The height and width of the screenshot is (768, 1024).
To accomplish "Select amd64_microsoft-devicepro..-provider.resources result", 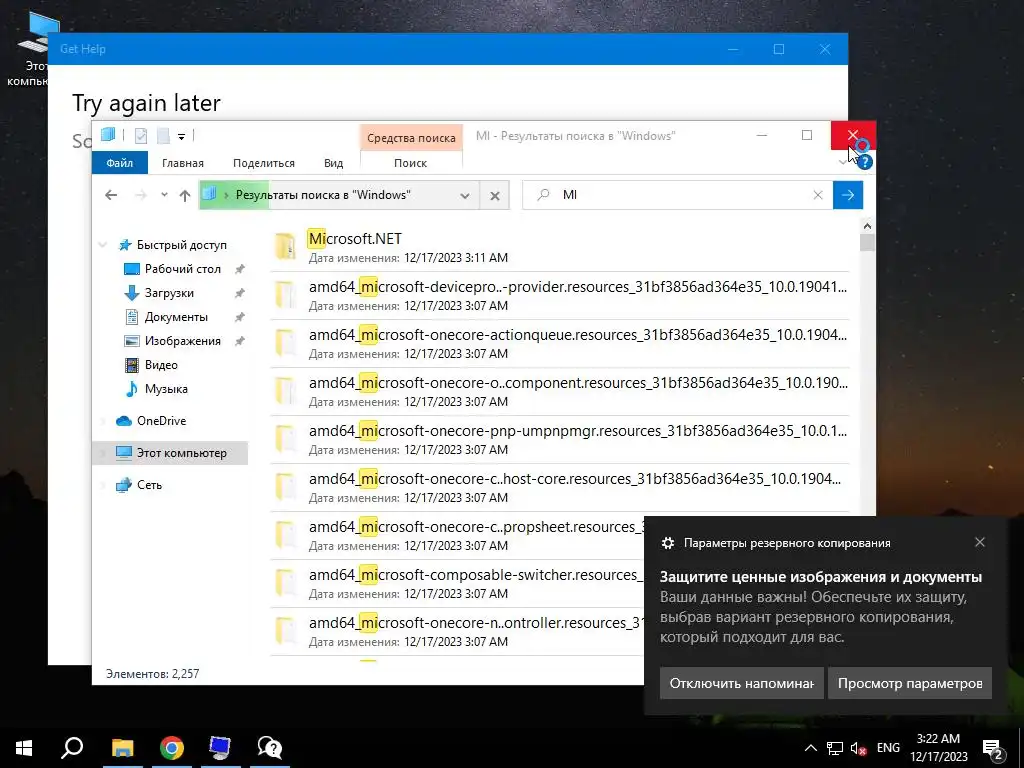I will click(x=560, y=296).
